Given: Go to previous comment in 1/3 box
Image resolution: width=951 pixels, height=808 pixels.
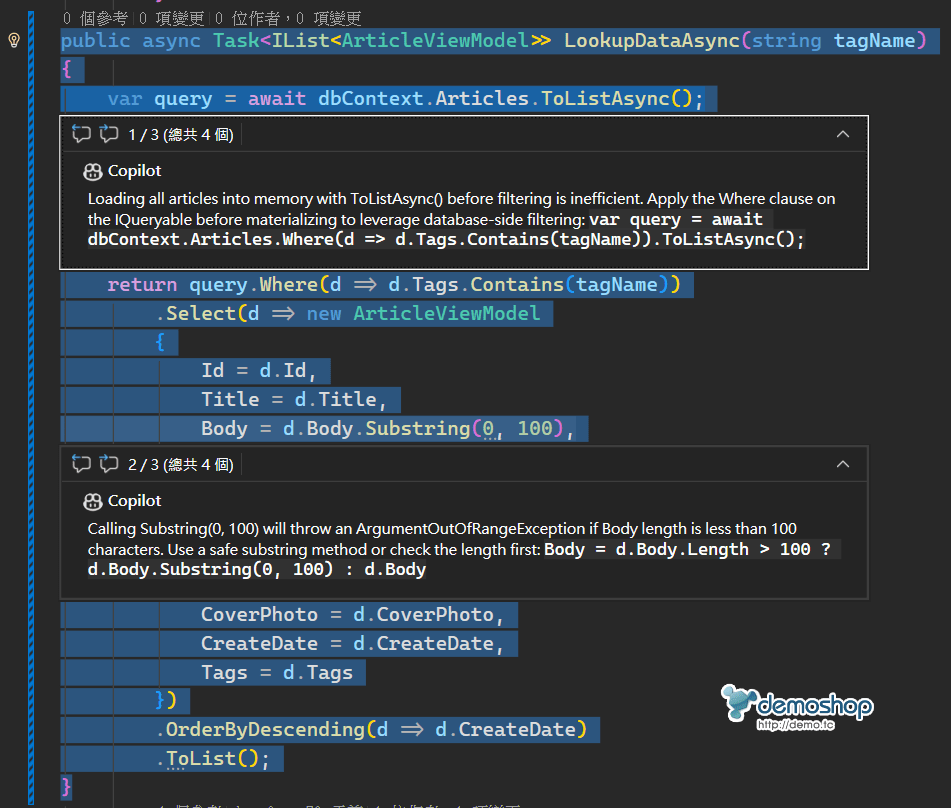Looking at the screenshot, I should point(81,134).
